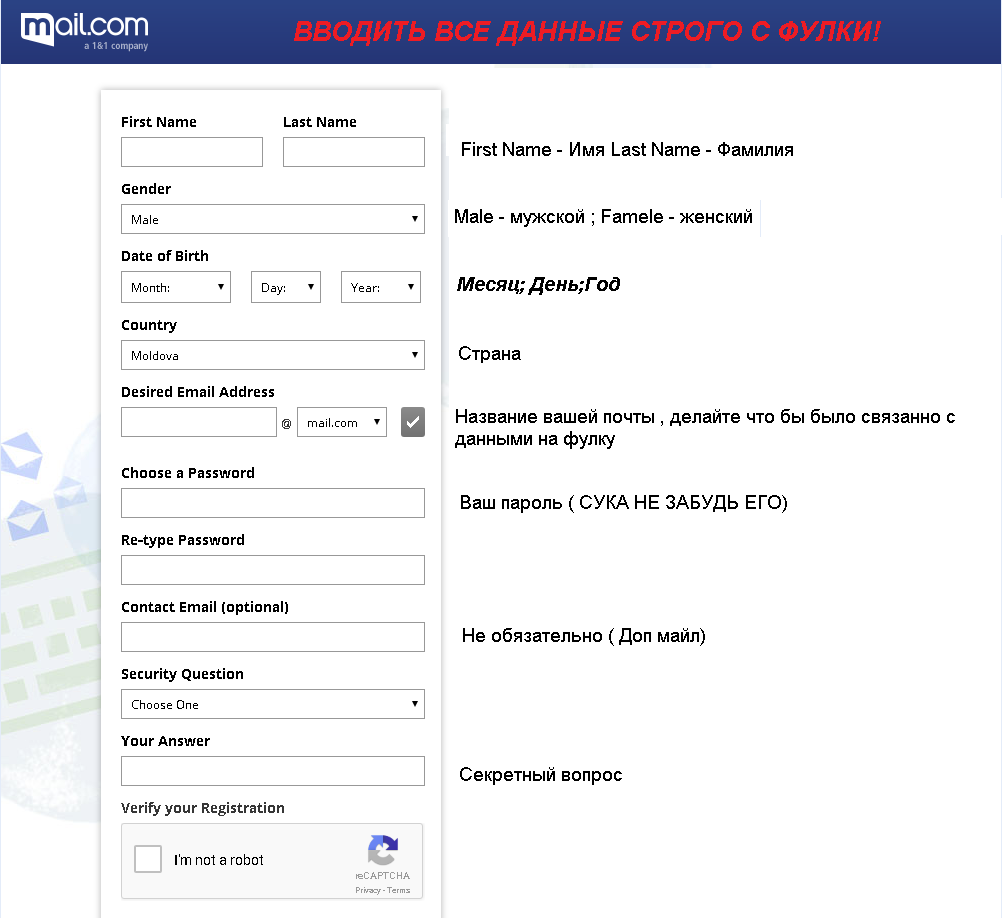Select the Contact Email optional field
The image size is (1002, 918).
[x=272, y=637]
